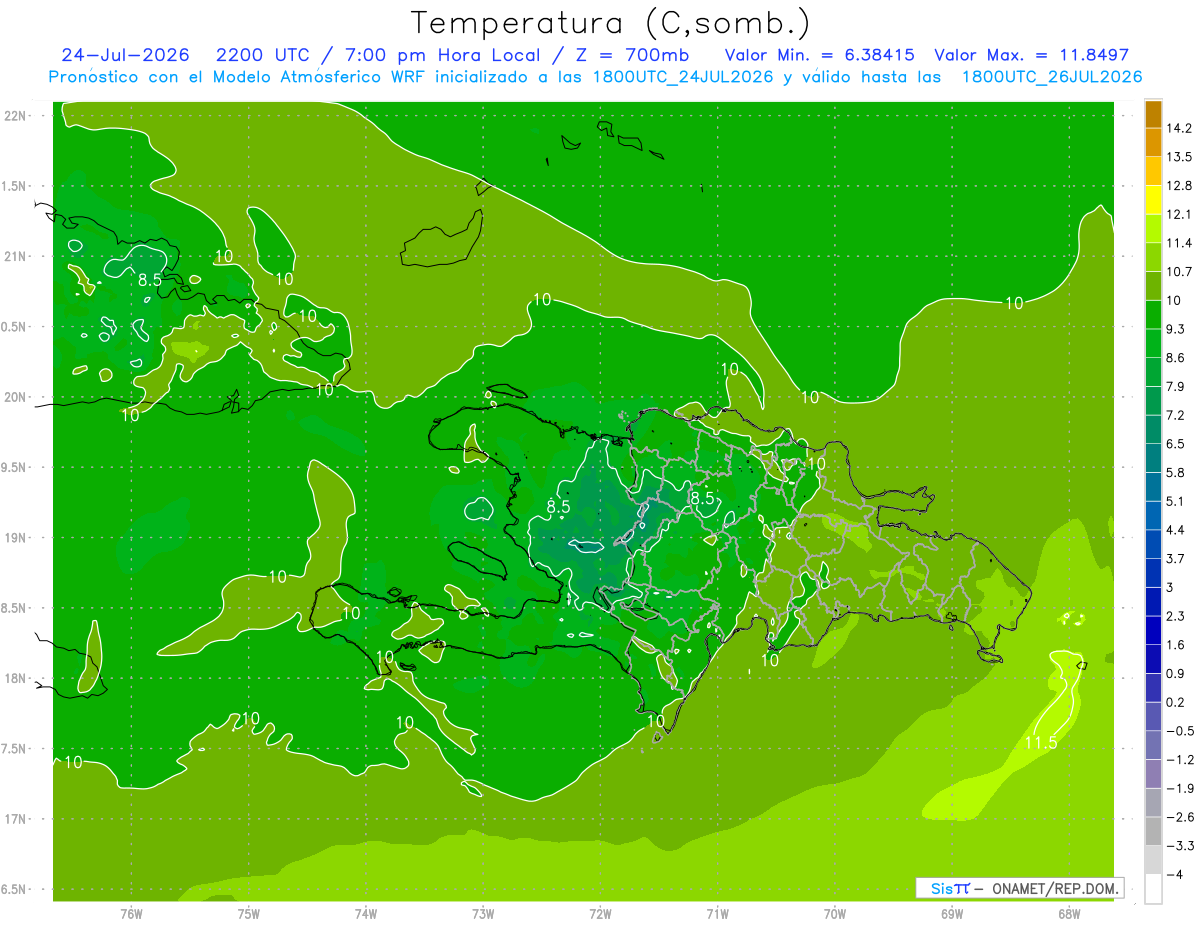Click the '9.3' colorbar value
The image size is (1200, 927).
click(x=1175, y=329)
